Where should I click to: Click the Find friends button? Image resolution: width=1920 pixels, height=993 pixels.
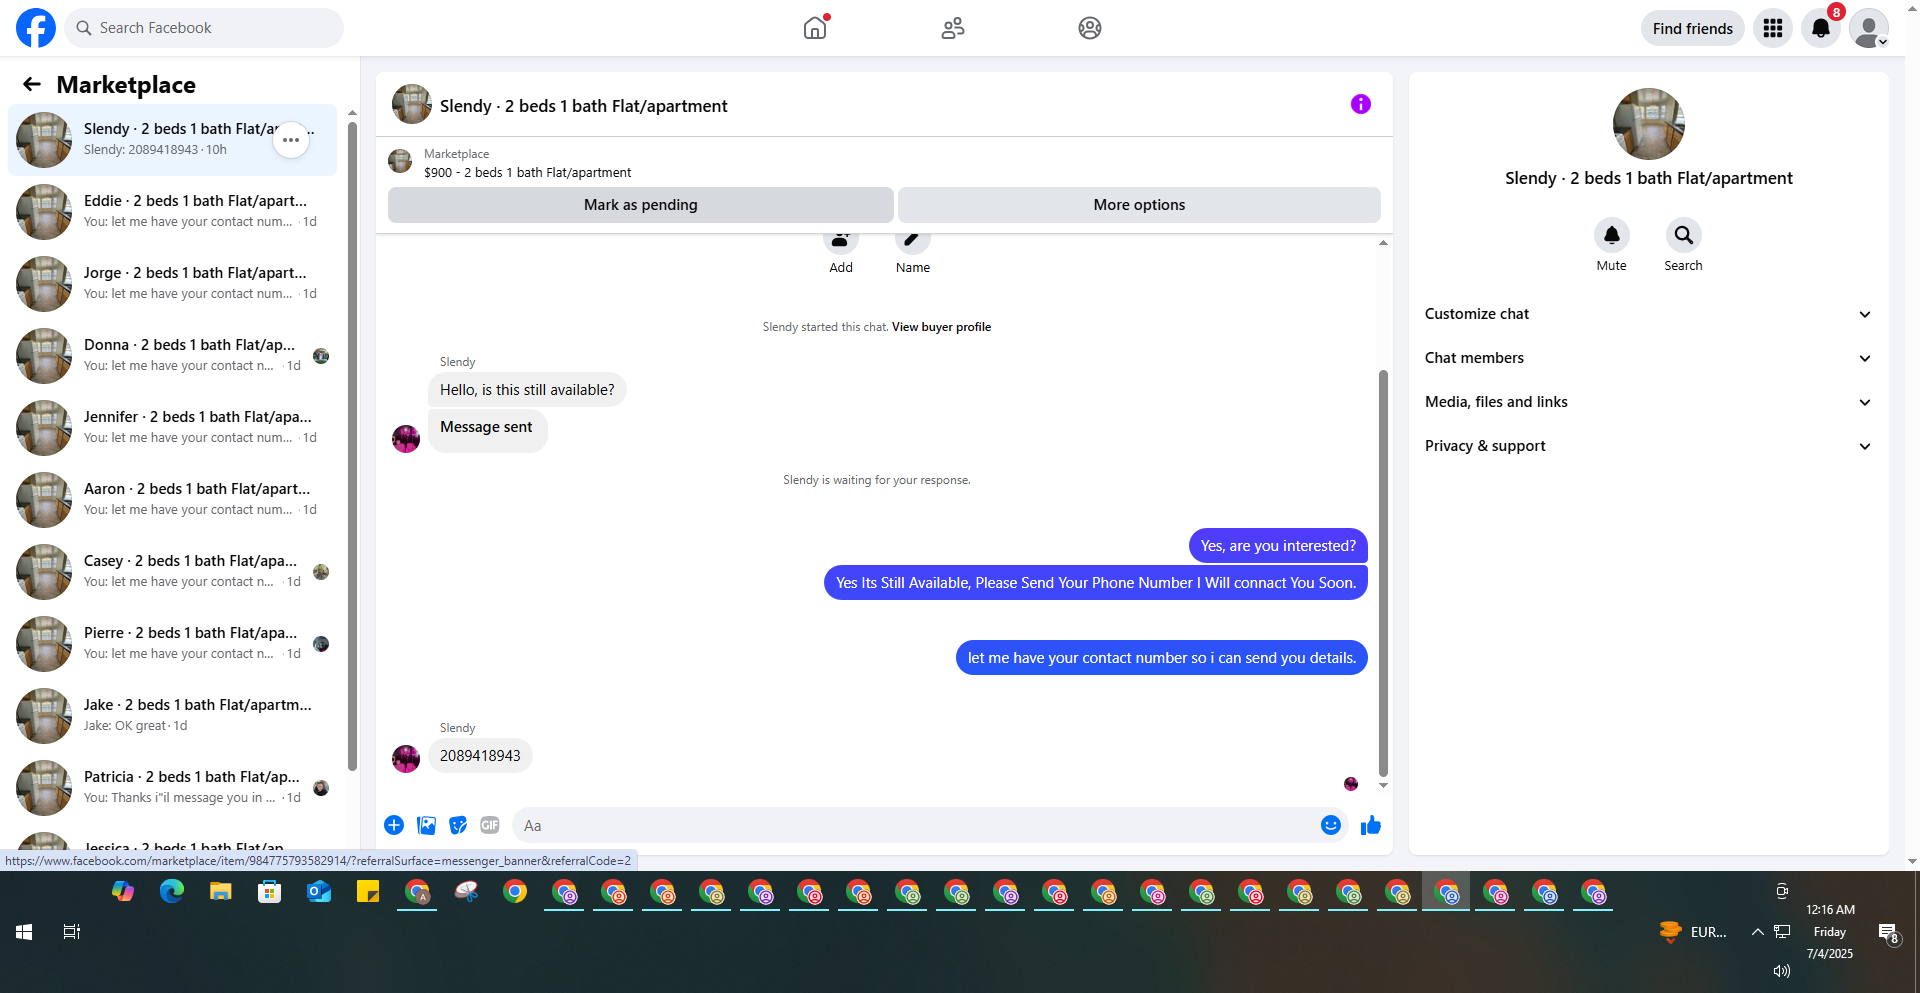pos(1692,28)
